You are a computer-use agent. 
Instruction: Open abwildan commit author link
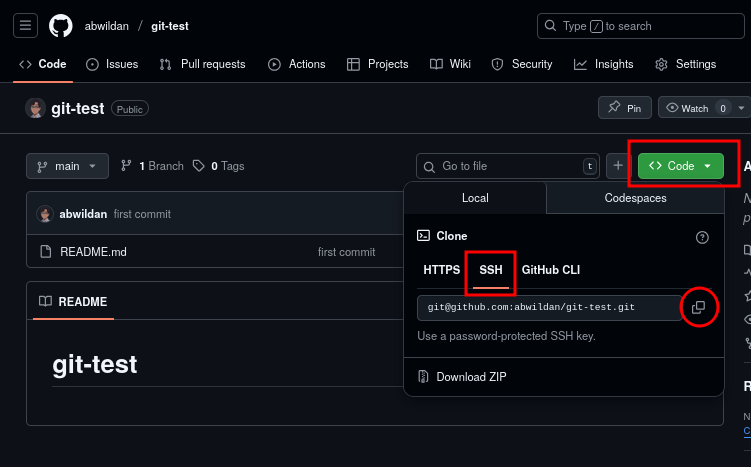[83, 214]
